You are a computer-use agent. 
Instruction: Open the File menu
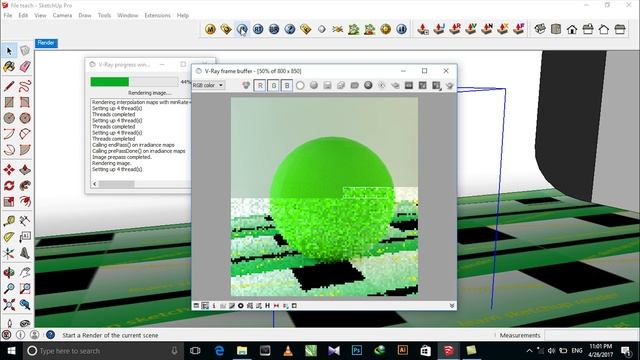click(x=8, y=15)
